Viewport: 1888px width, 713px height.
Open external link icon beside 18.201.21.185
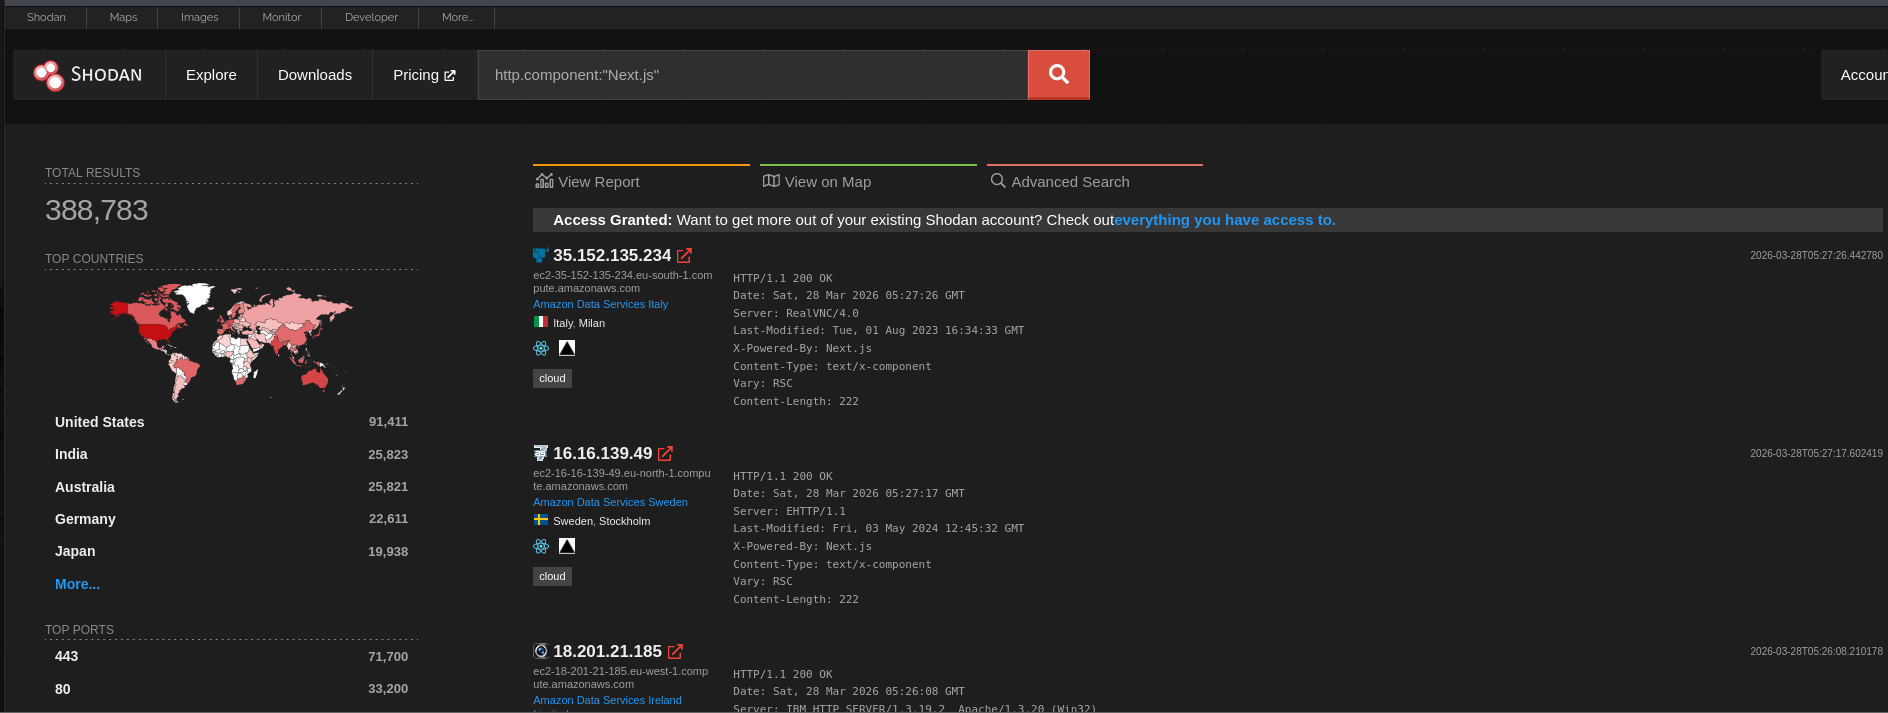[675, 652]
